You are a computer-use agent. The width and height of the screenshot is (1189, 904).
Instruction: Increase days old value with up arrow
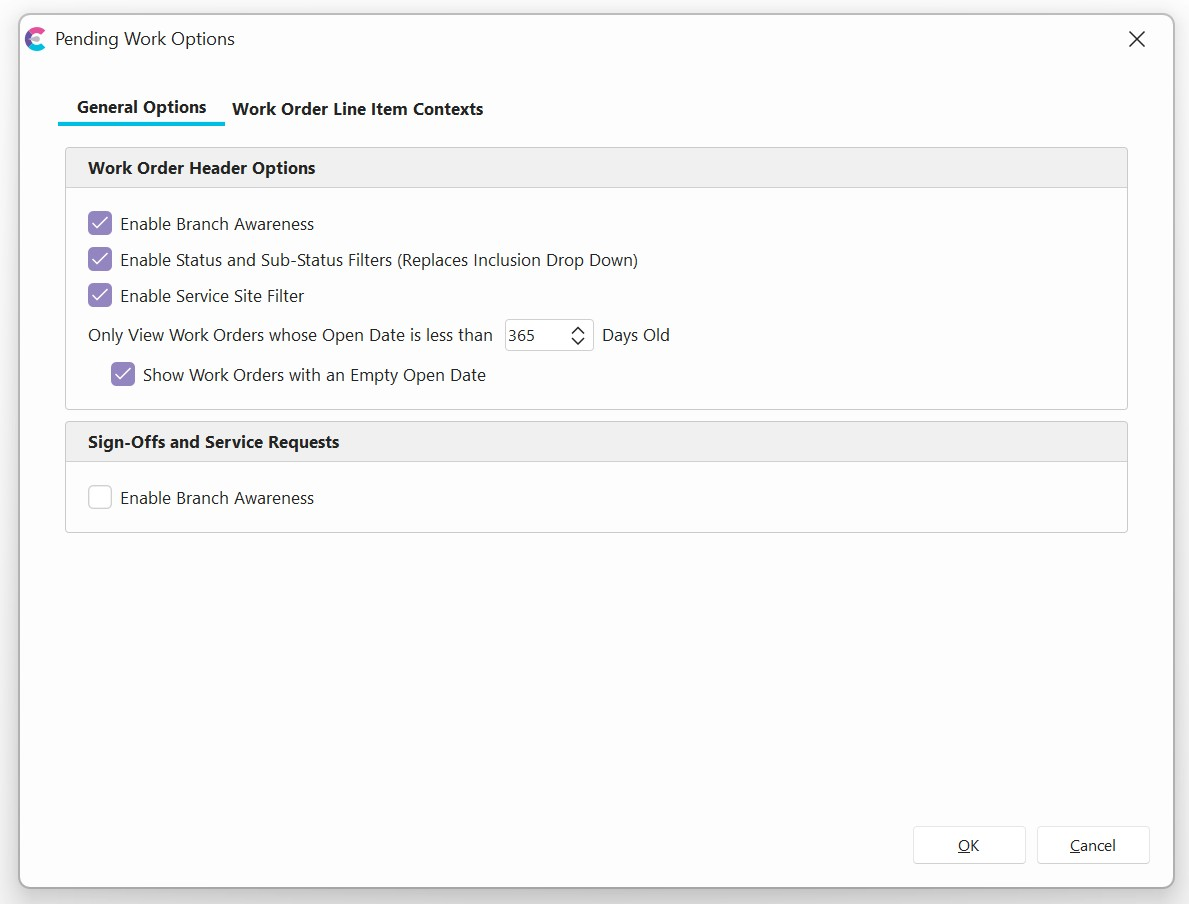coord(578,330)
